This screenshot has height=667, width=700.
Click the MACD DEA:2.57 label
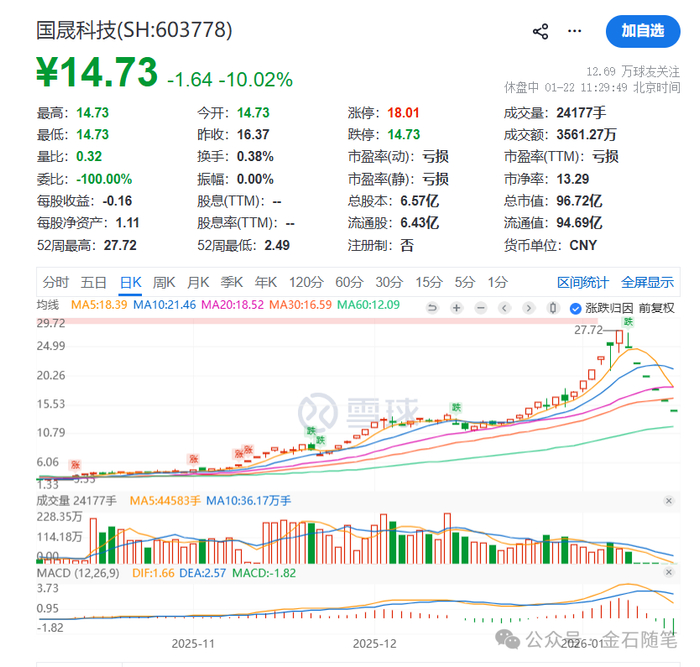[203, 573]
